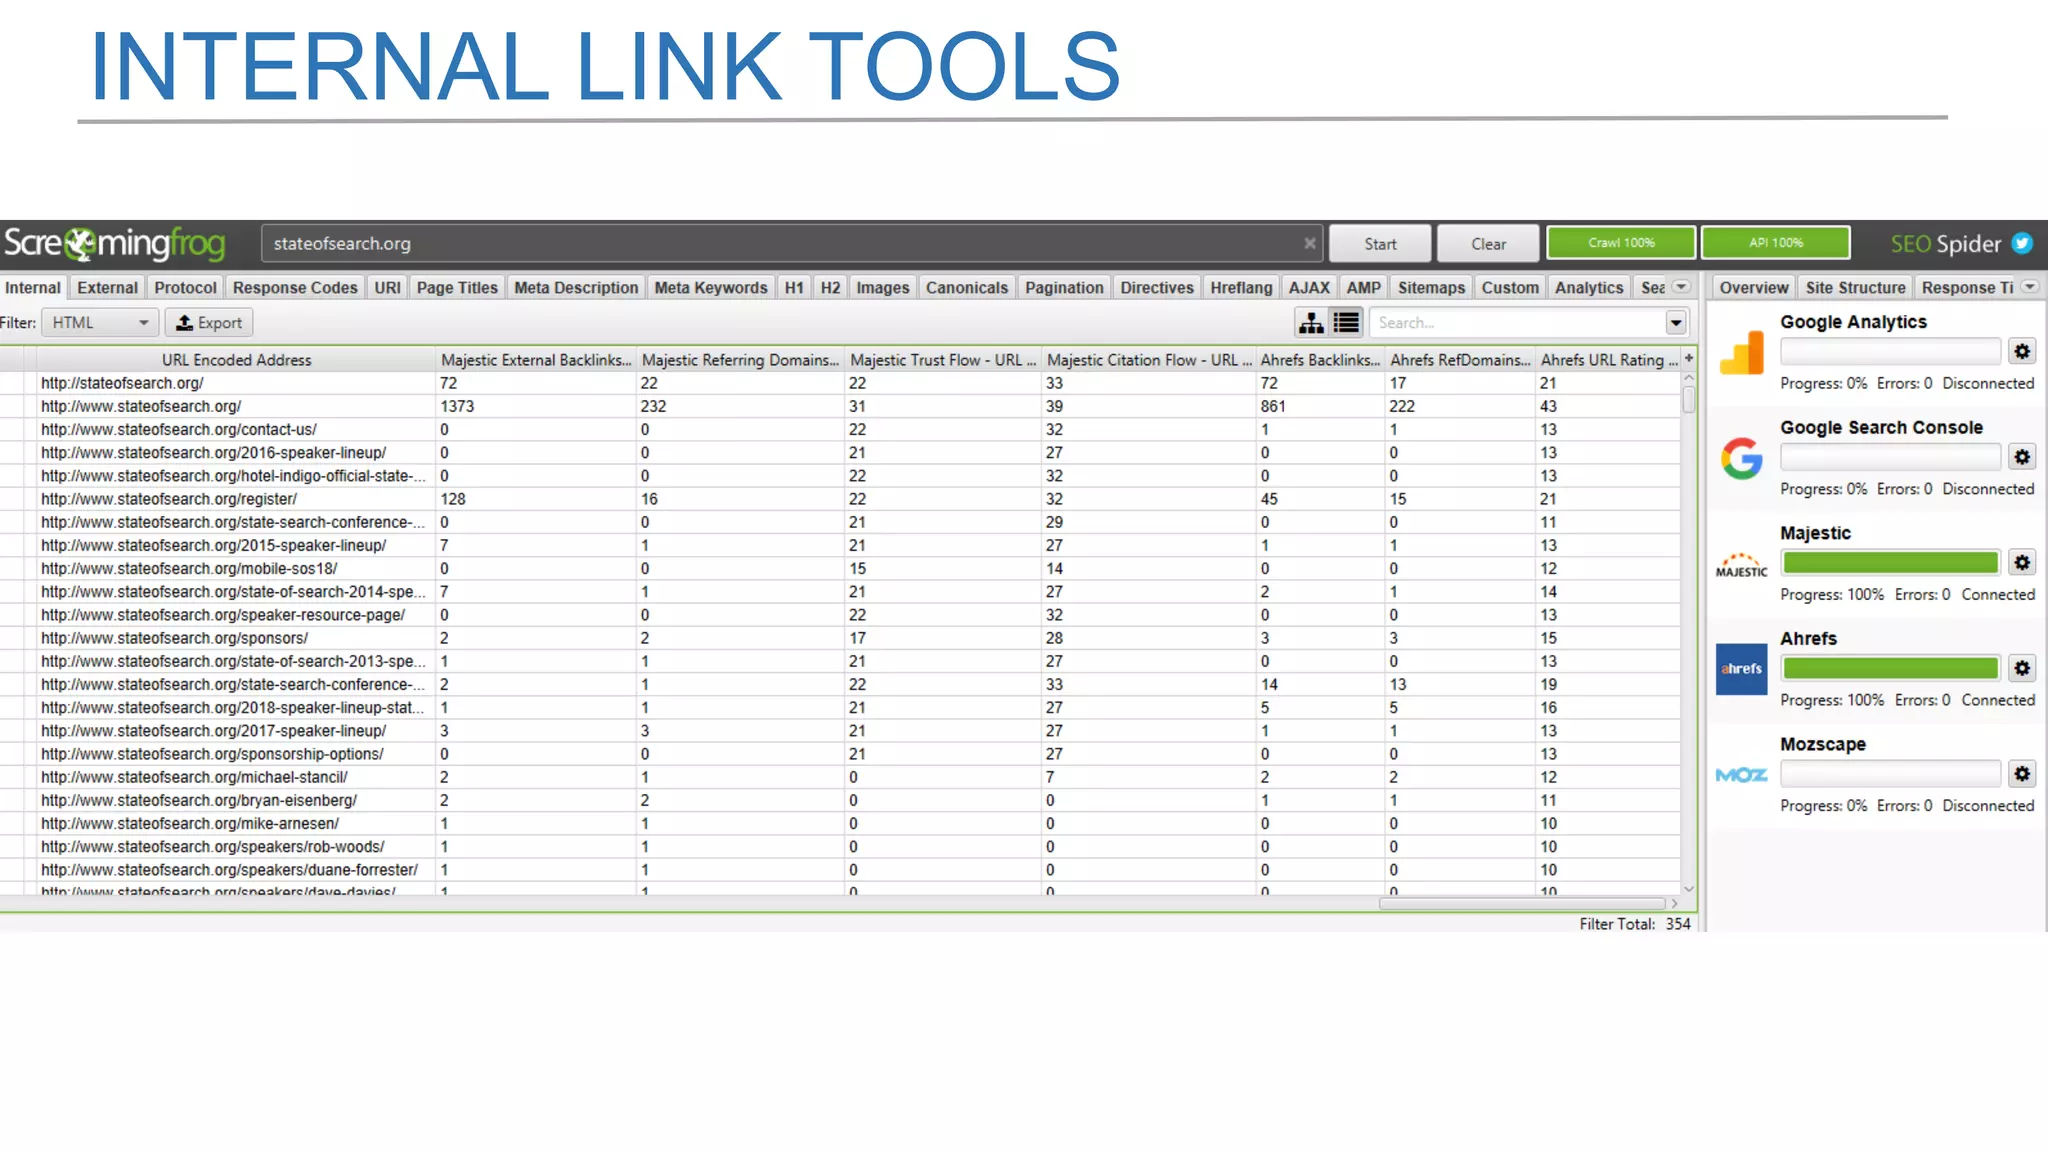Click the Crawl 100% progress button
Screen dimensions: 2048x1152
[x=1621, y=243]
